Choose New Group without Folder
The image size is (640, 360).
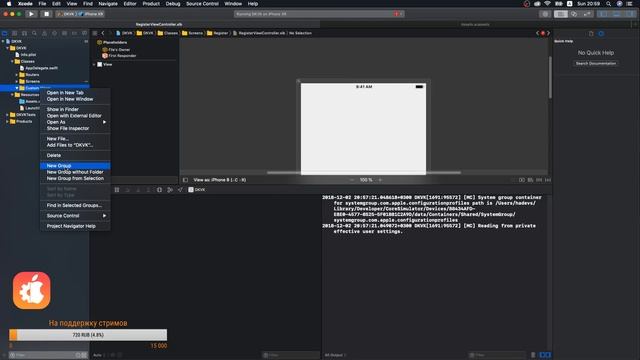(75, 172)
